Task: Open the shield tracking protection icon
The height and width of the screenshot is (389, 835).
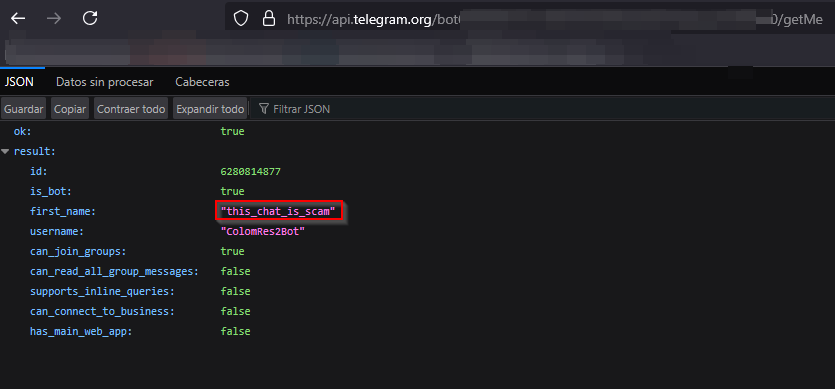Action: point(241,19)
